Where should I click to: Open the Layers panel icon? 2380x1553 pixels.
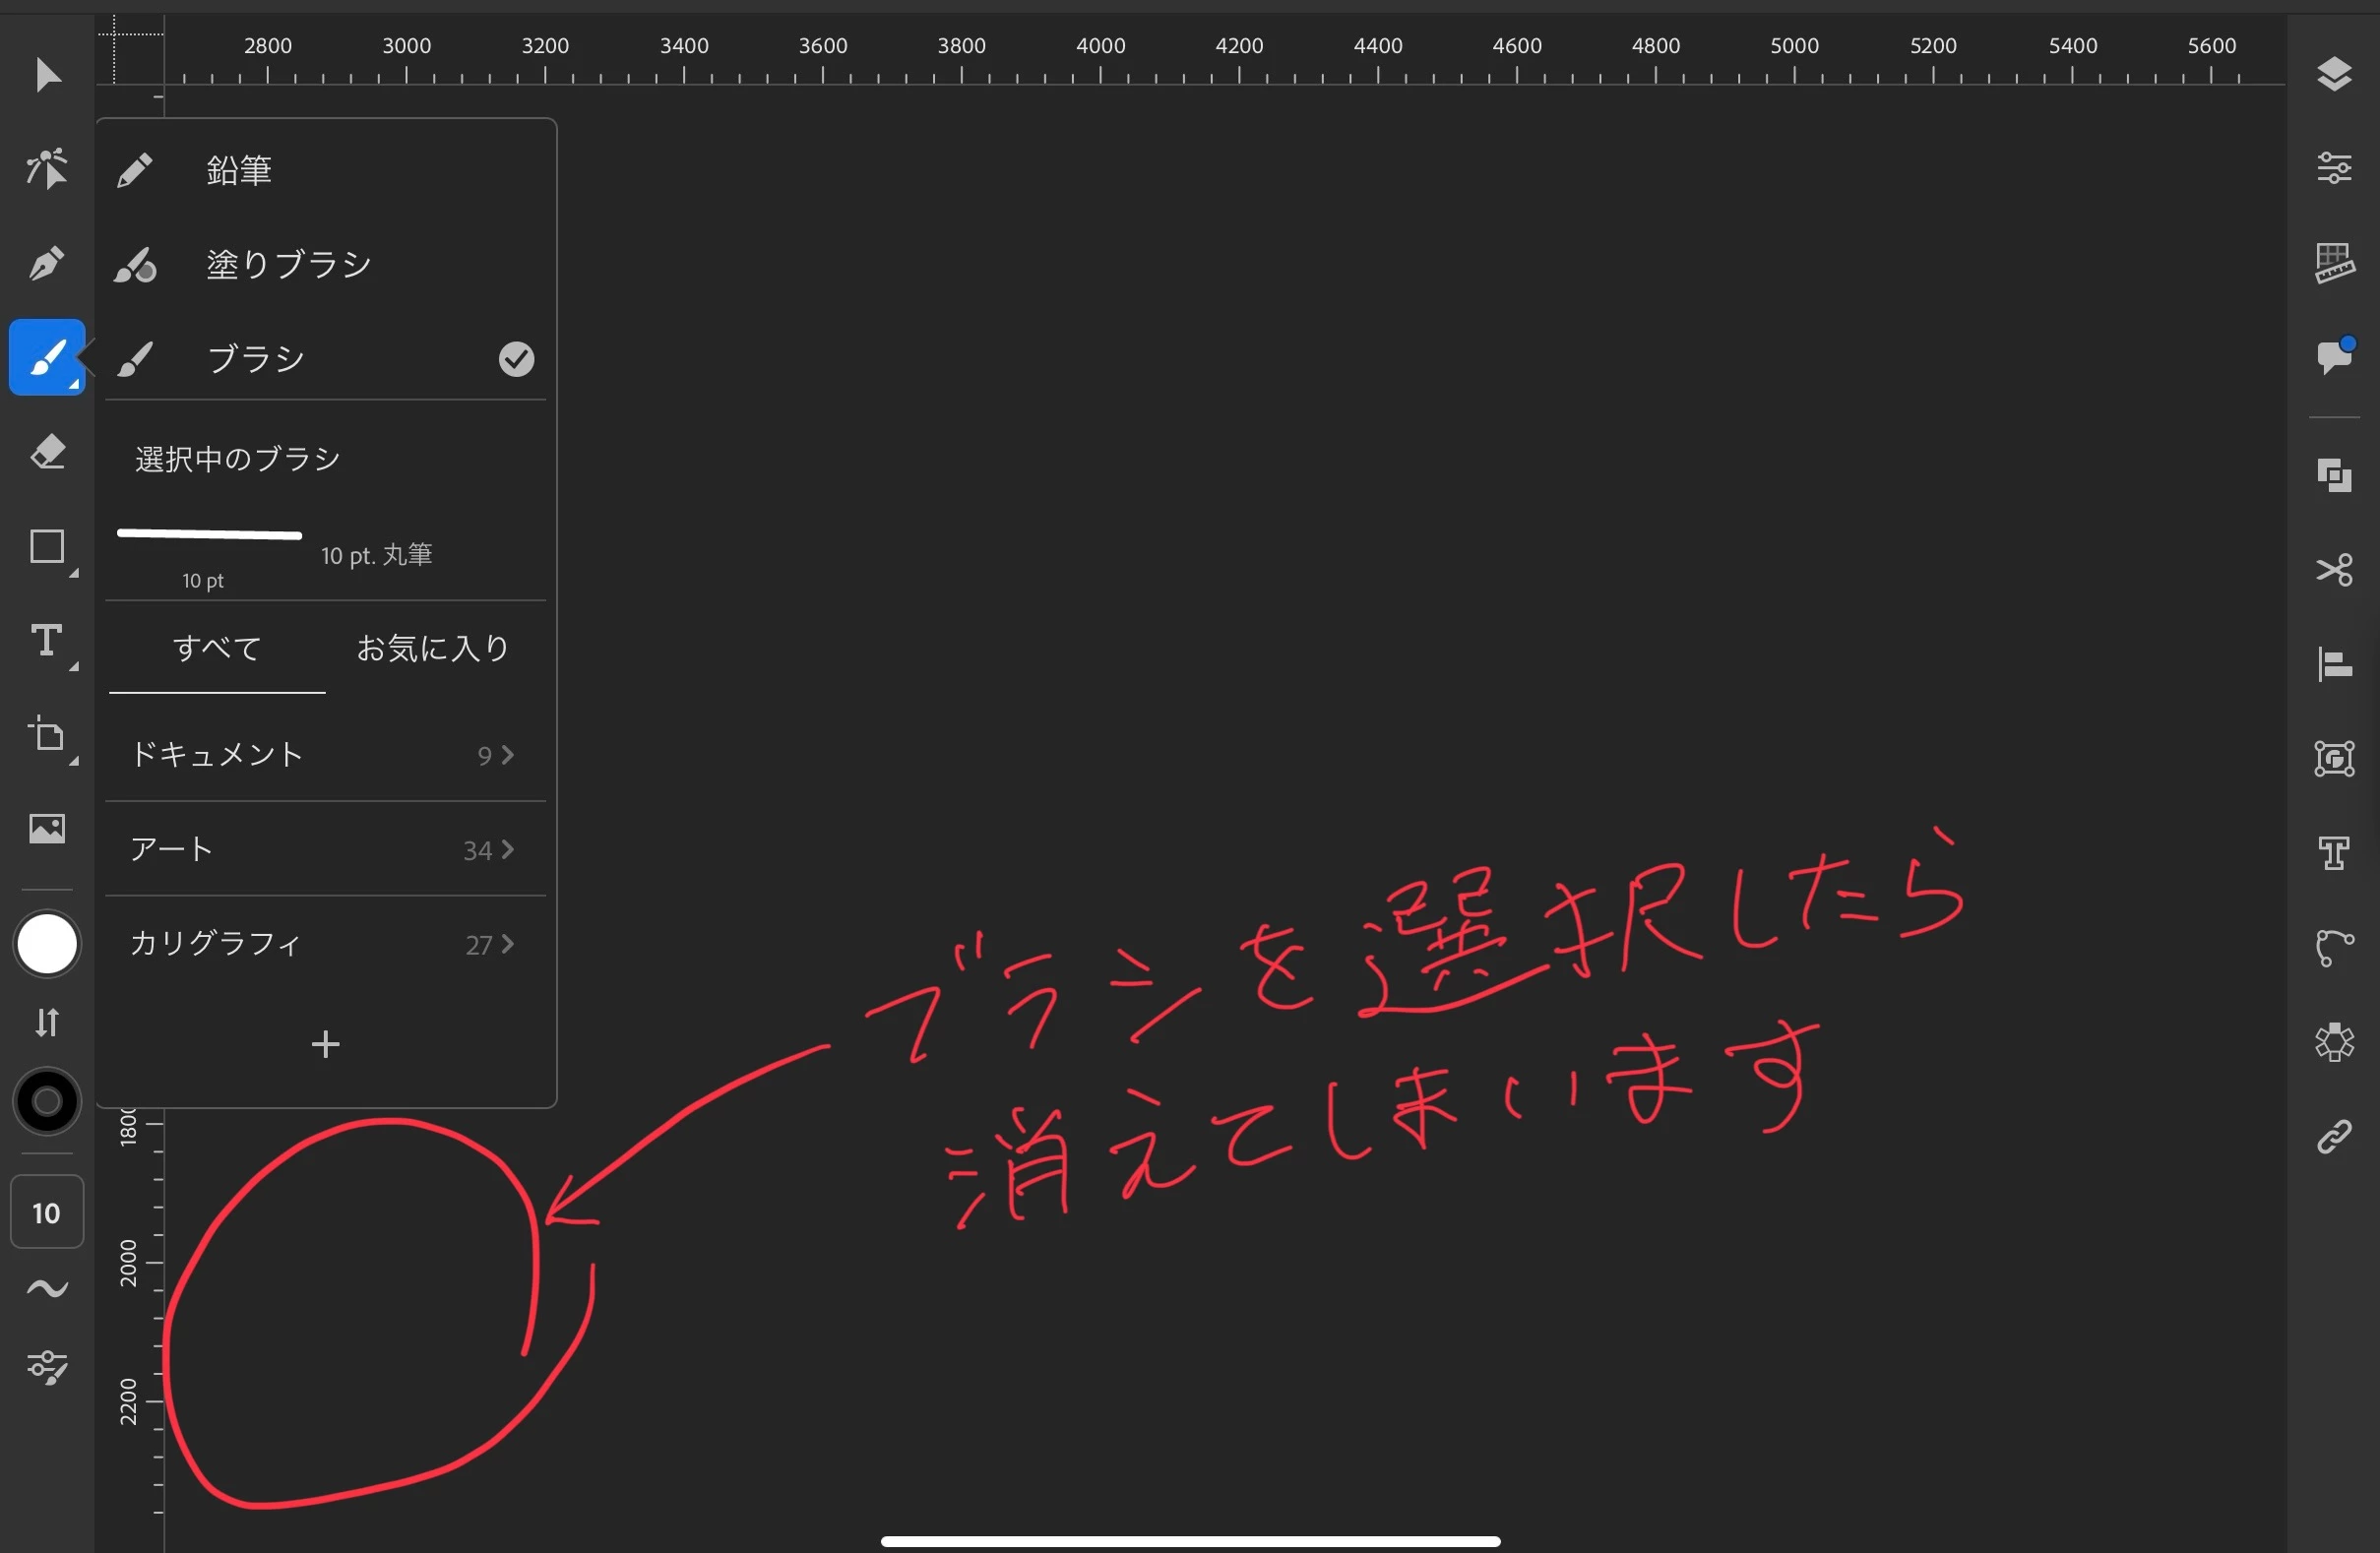point(2333,75)
